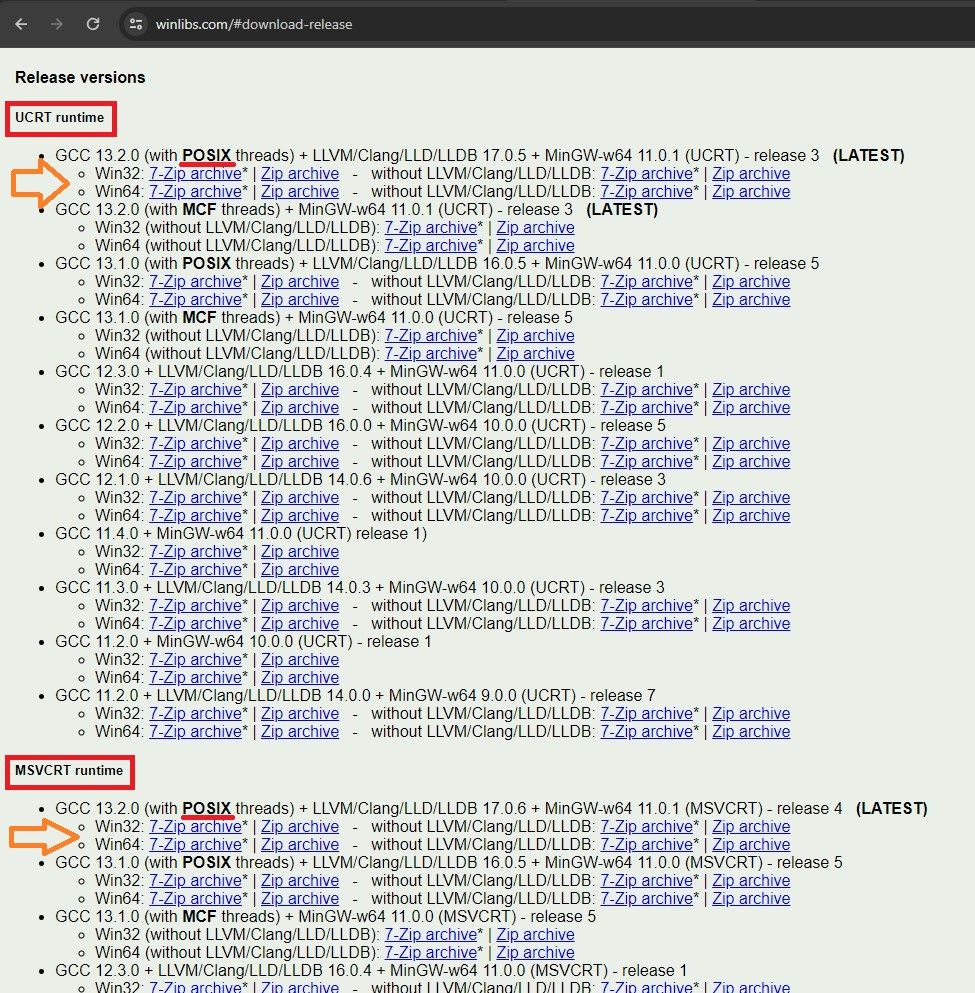Download UCRT GCC 11.4.0 Win32 7-Zip archive

point(196,551)
